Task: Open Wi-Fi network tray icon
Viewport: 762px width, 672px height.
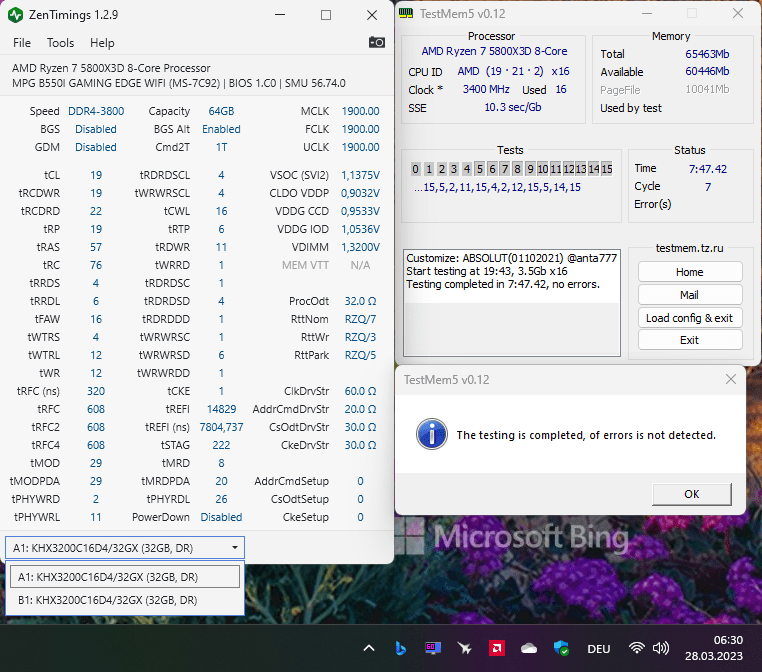Action: [x=636, y=648]
